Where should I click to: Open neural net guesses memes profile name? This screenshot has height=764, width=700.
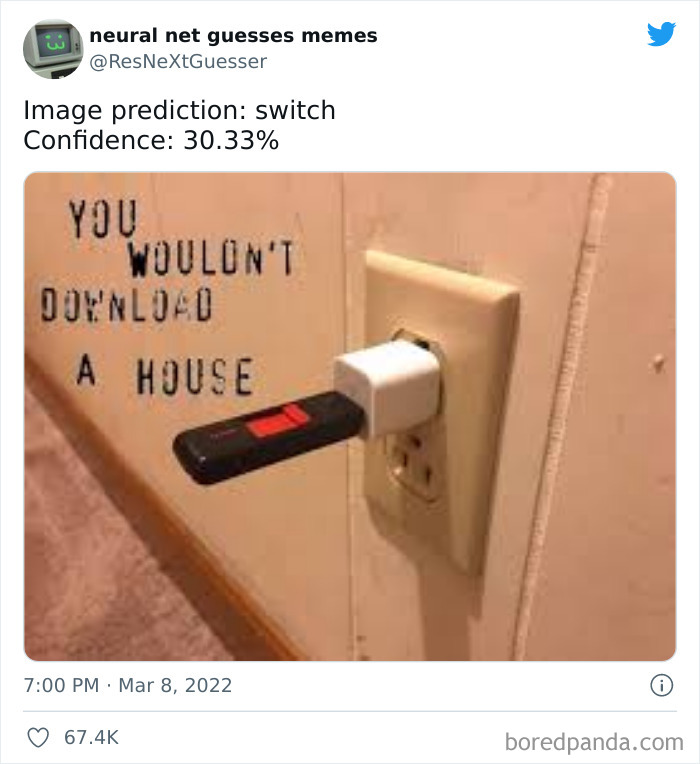[233, 36]
